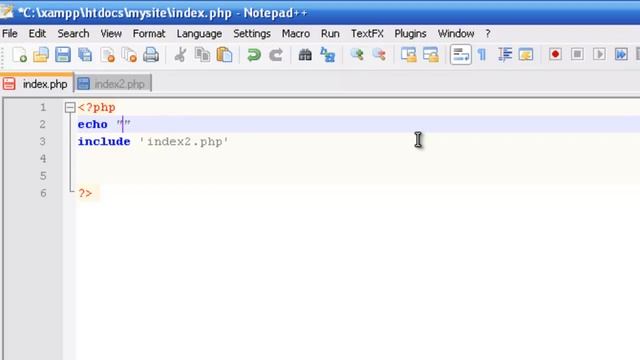
Task: Redo the last undone edit
Action: pos(276,55)
